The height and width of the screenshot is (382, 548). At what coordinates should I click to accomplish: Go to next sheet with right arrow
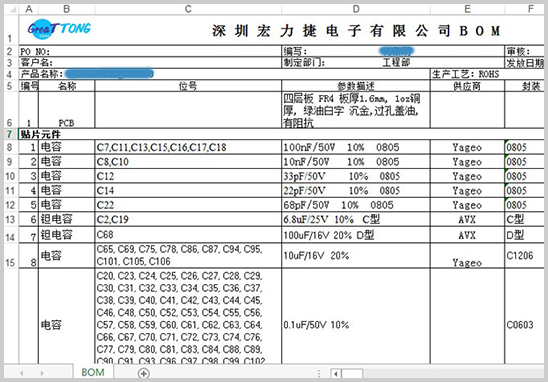point(42,373)
